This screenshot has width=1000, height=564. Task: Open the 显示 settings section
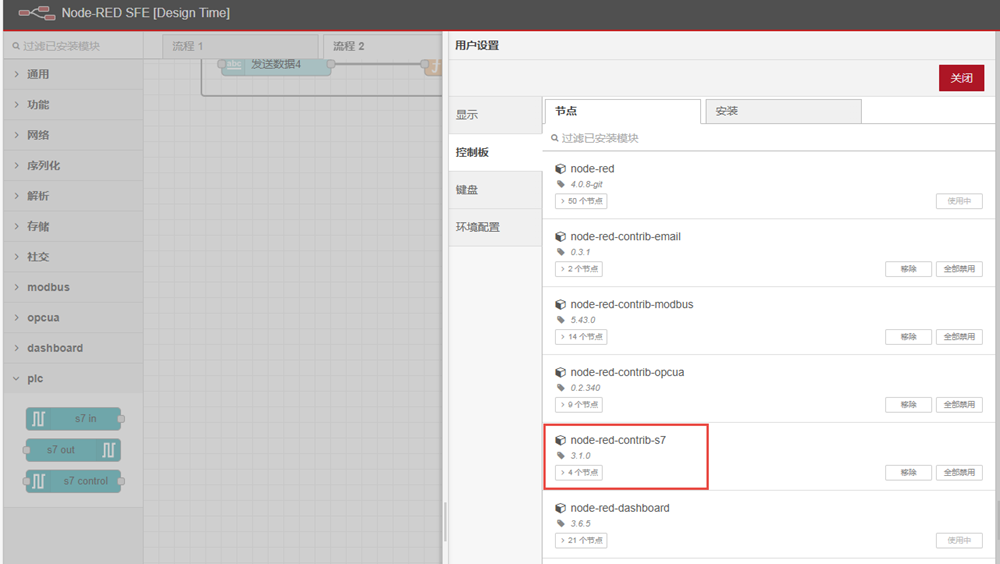[496, 115]
